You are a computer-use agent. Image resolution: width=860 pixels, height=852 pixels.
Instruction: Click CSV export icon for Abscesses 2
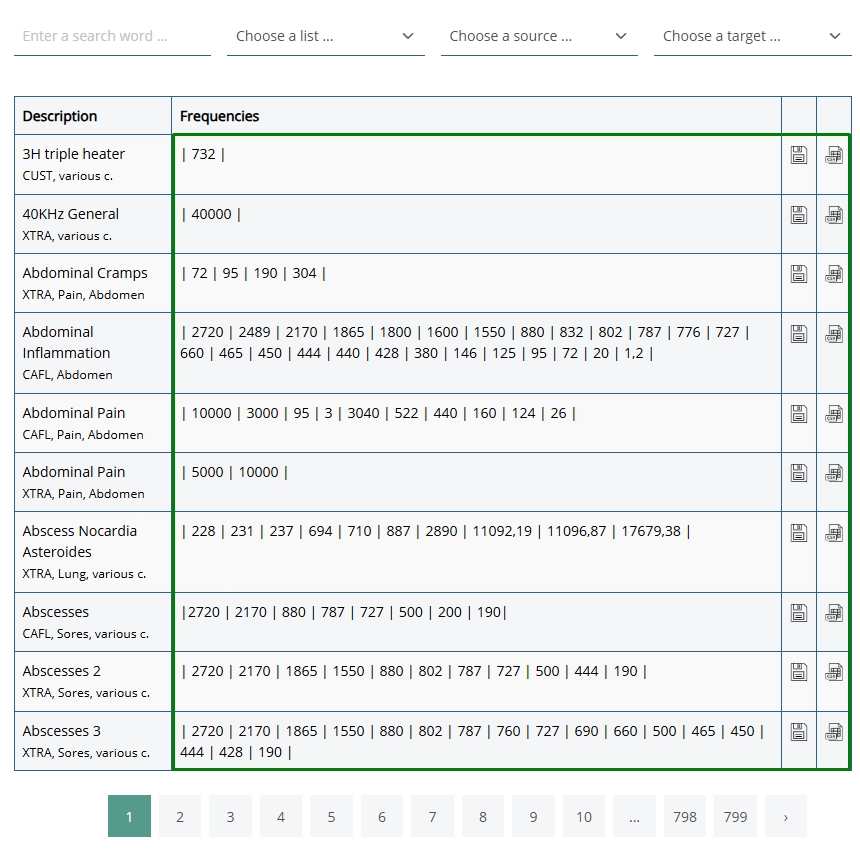click(833, 672)
